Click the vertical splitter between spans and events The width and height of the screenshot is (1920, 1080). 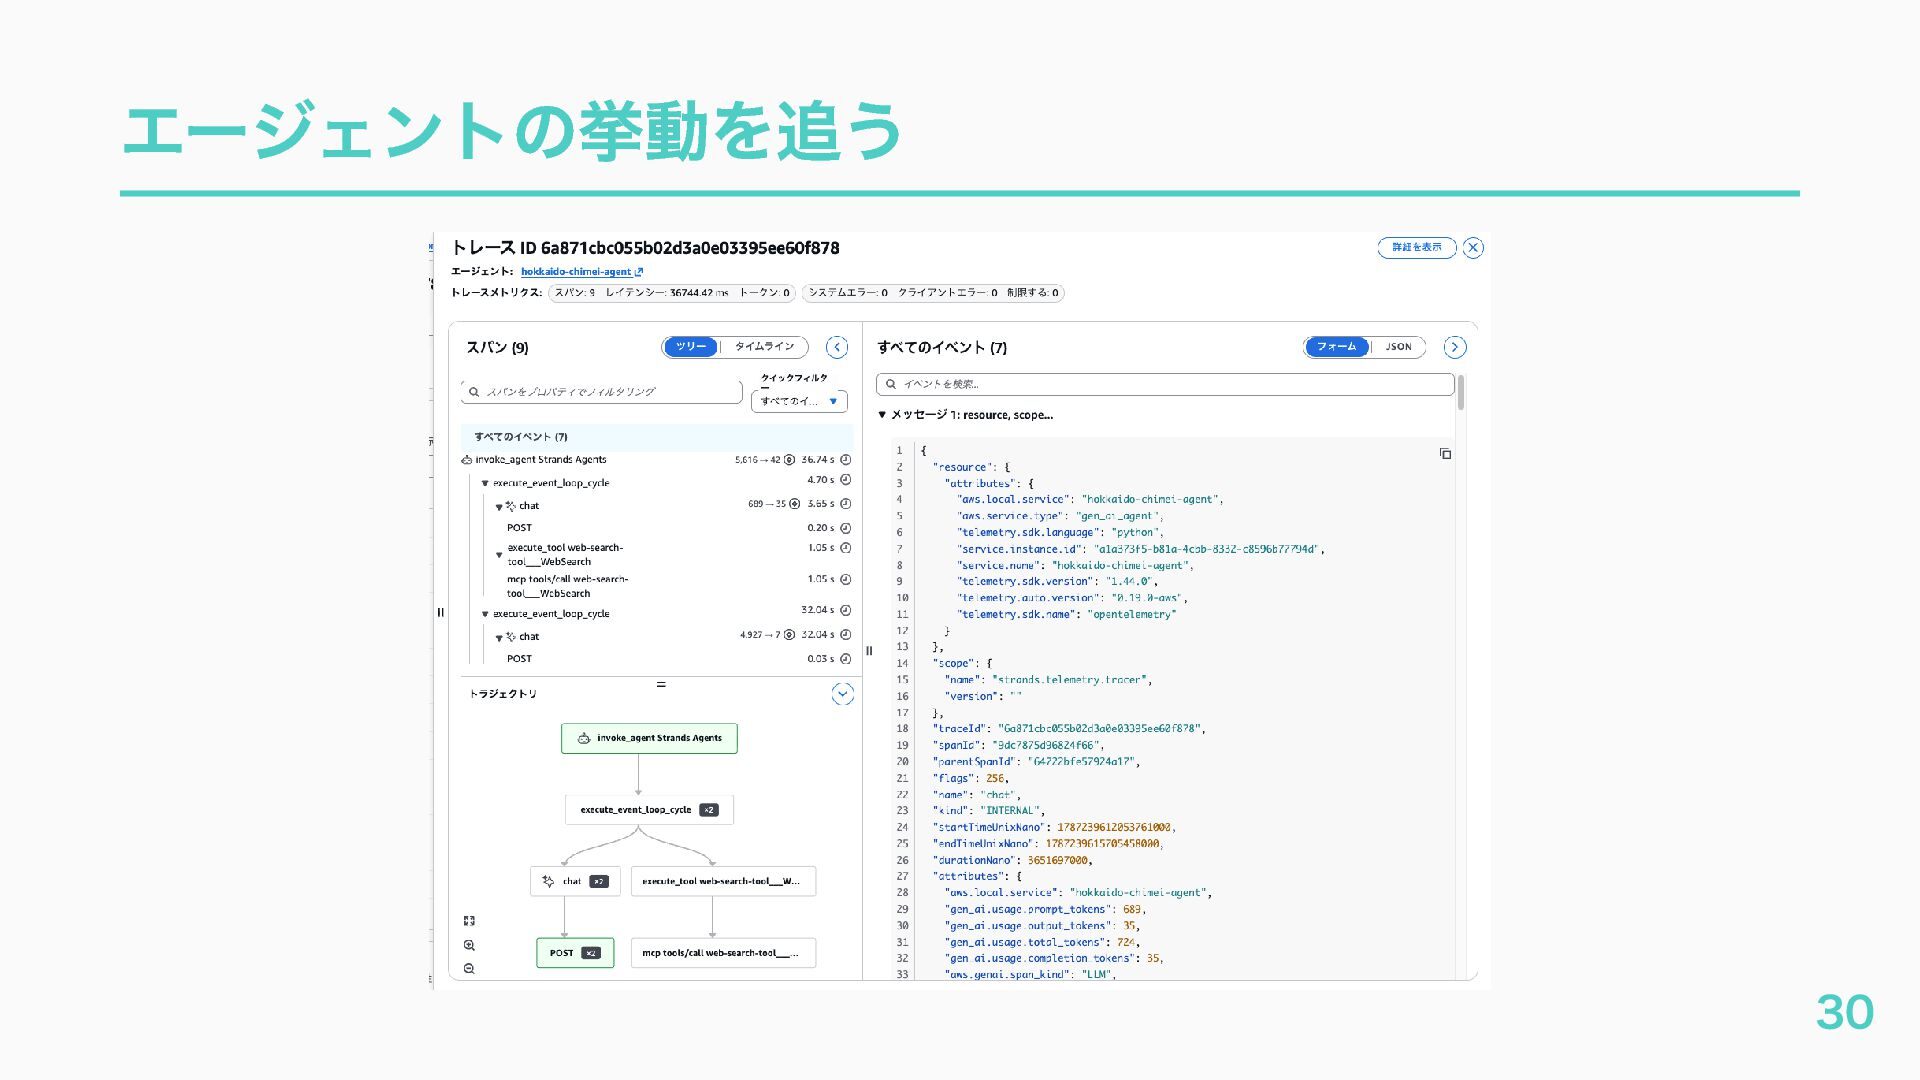click(x=869, y=651)
